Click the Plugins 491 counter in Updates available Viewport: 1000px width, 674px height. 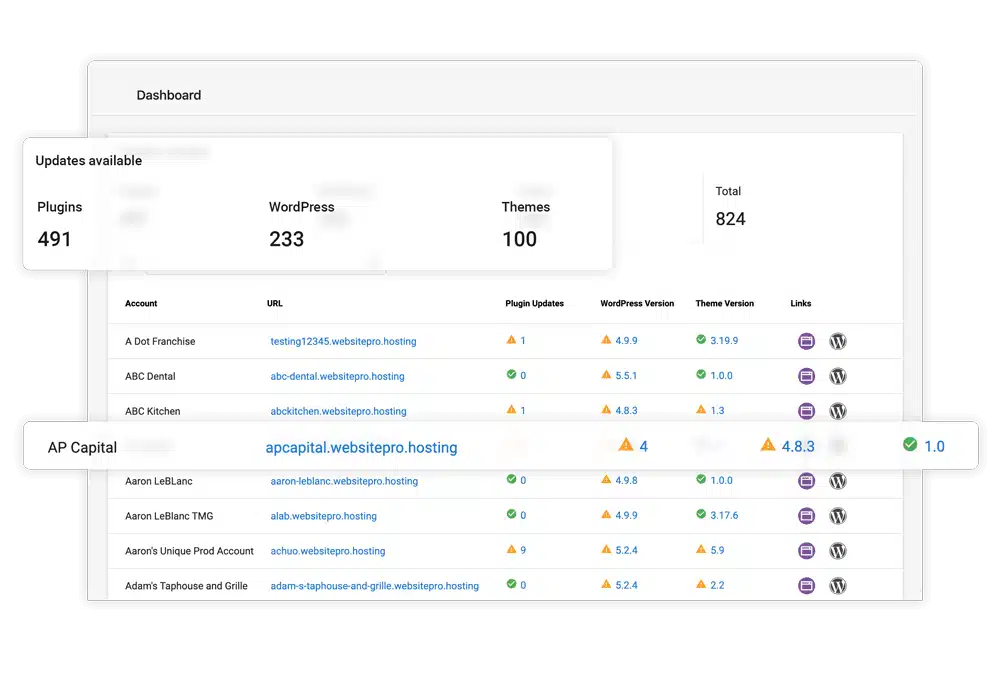(60, 224)
